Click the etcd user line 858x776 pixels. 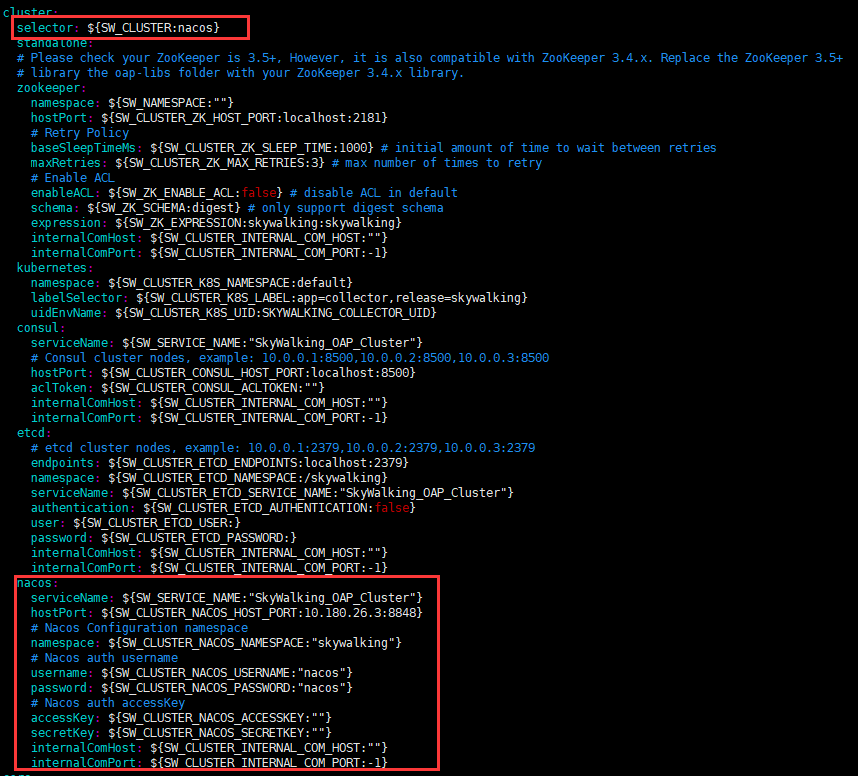(x=136, y=523)
